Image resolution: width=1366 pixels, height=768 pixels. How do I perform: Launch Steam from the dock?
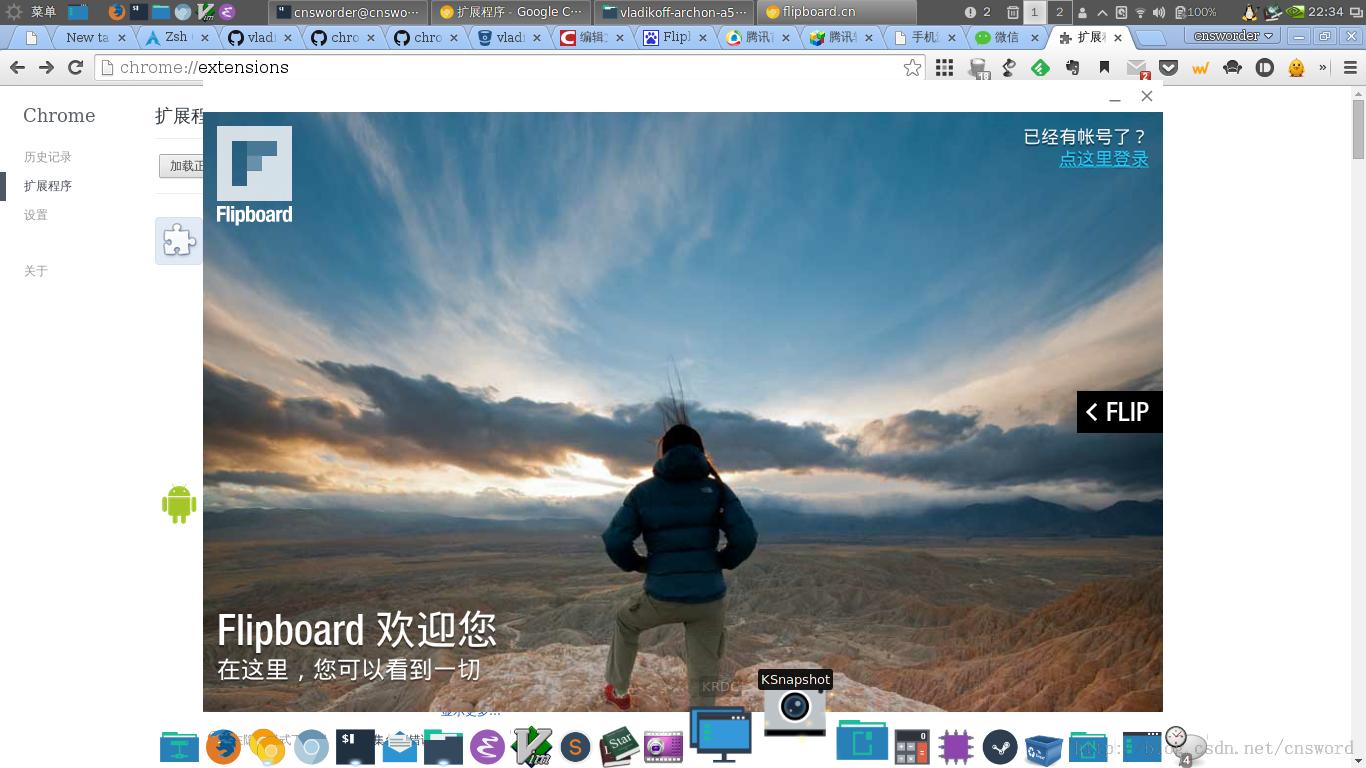pyautogui.click(x=999, y=747)
